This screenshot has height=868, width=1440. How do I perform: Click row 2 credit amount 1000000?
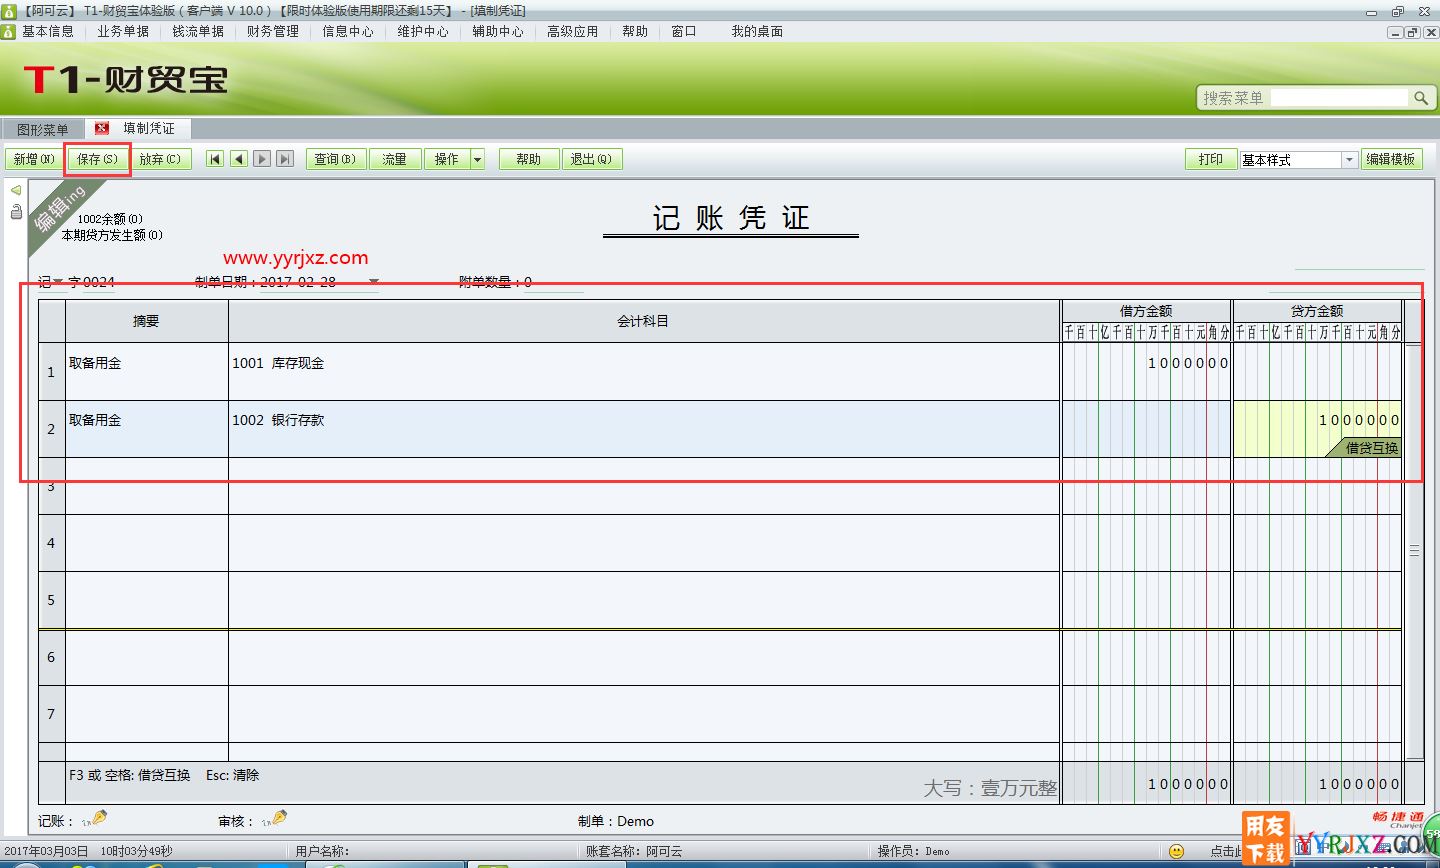[x=1317, y=420]
